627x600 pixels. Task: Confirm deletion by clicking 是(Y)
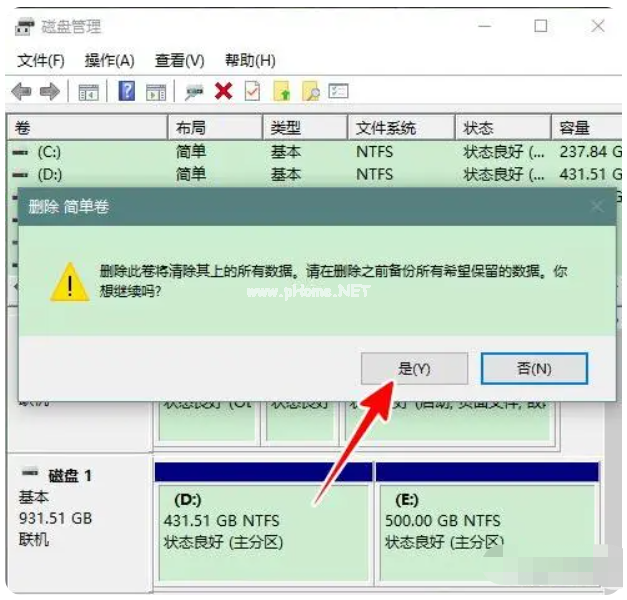(414, 368)
